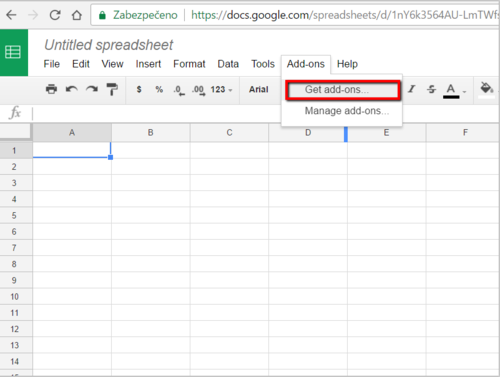Close the Add-ons menu
This screenshot has height=377, width=500.
click(306, 64)
